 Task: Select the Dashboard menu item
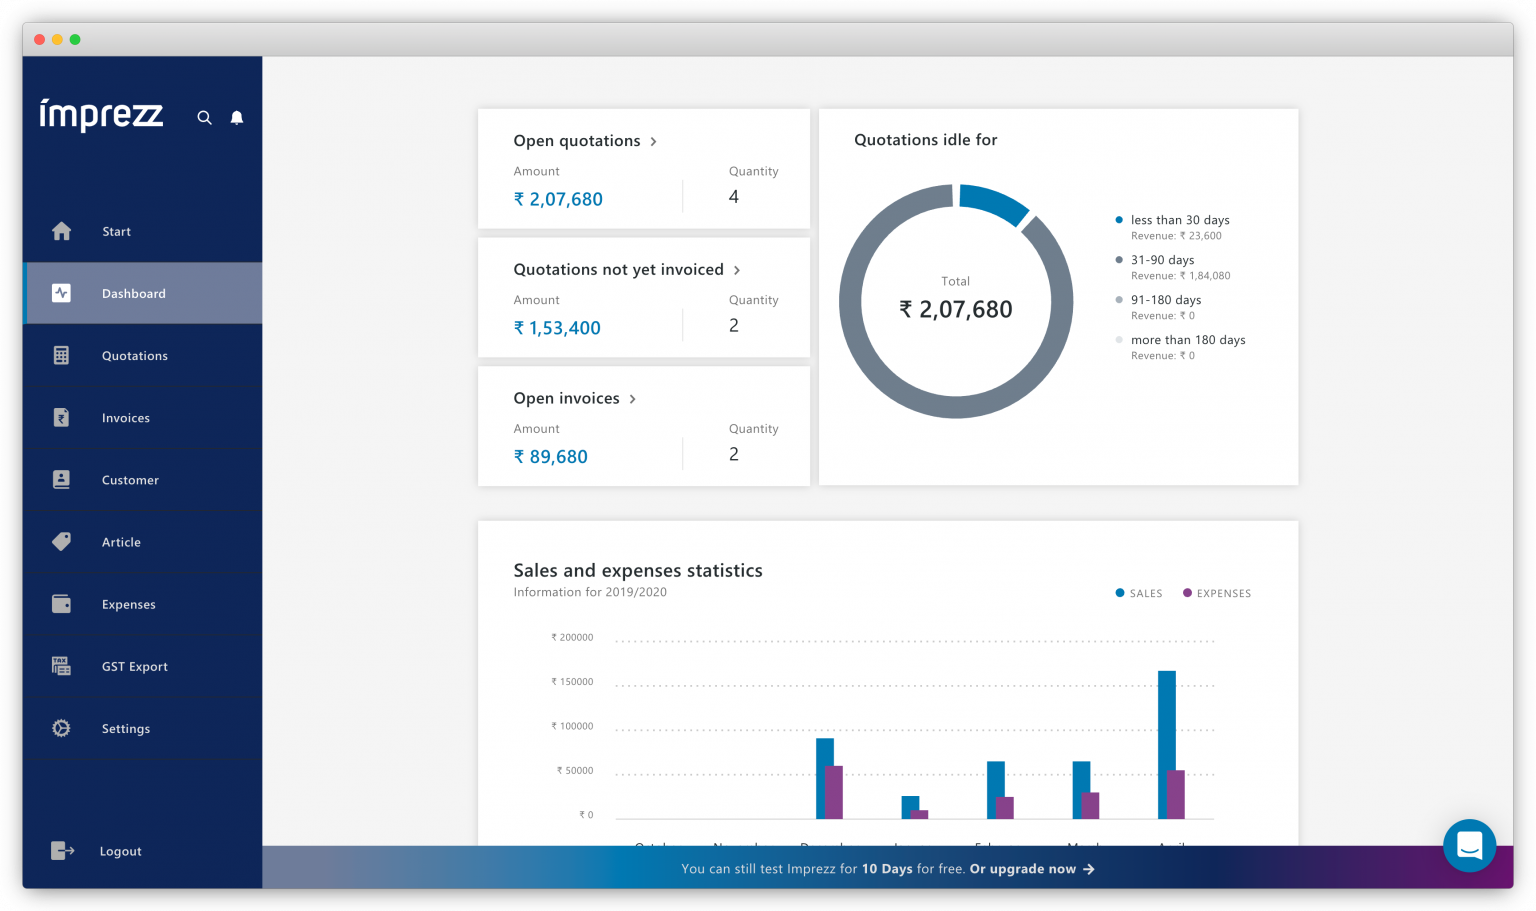134,293
